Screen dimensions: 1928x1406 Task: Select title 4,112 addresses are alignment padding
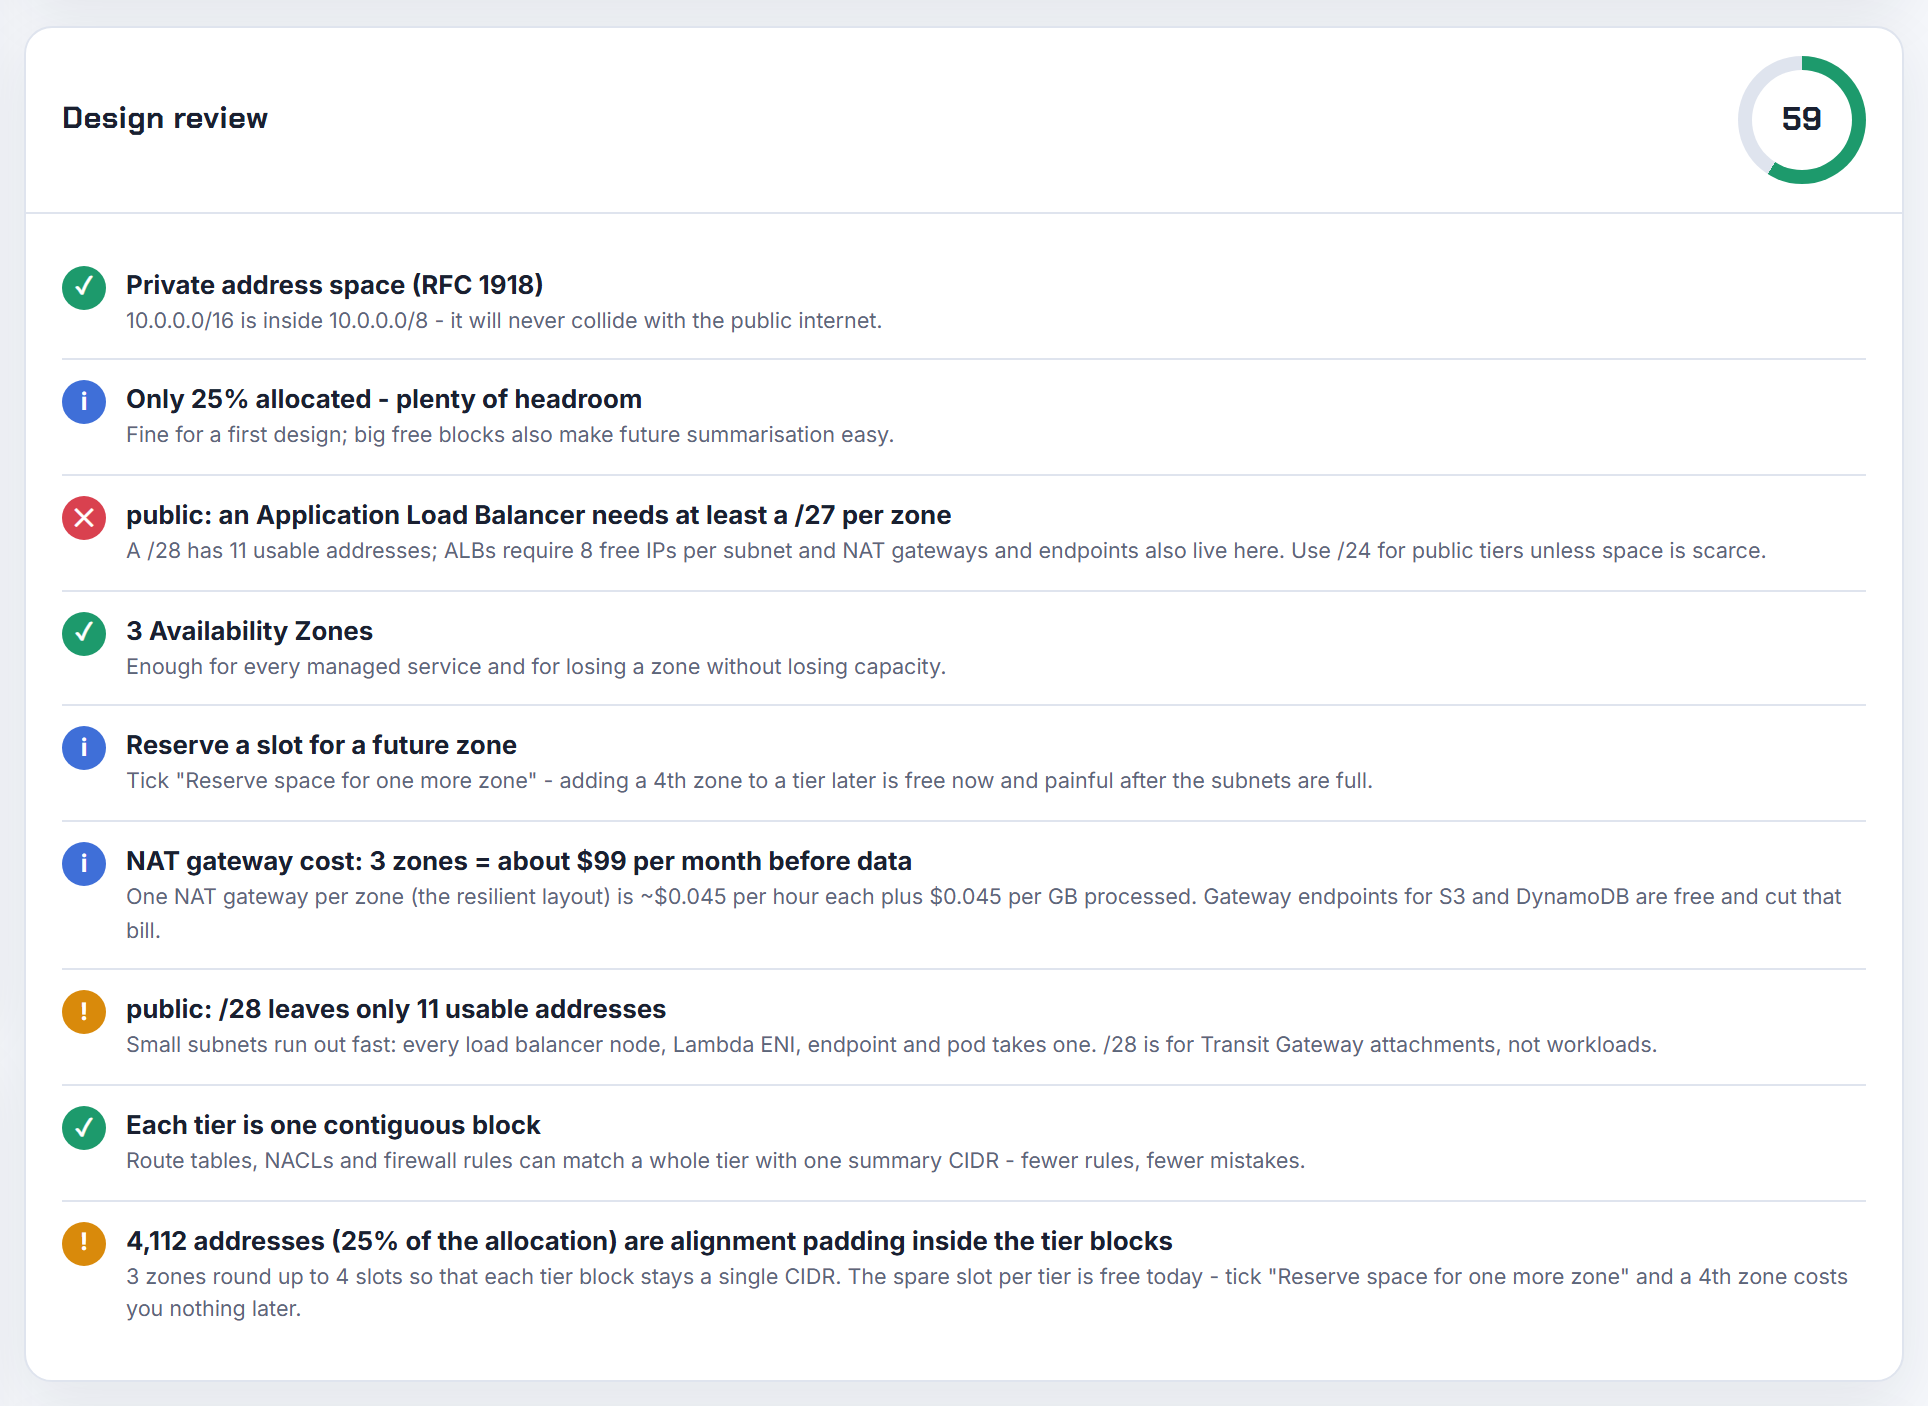(x=649, y=1241)
